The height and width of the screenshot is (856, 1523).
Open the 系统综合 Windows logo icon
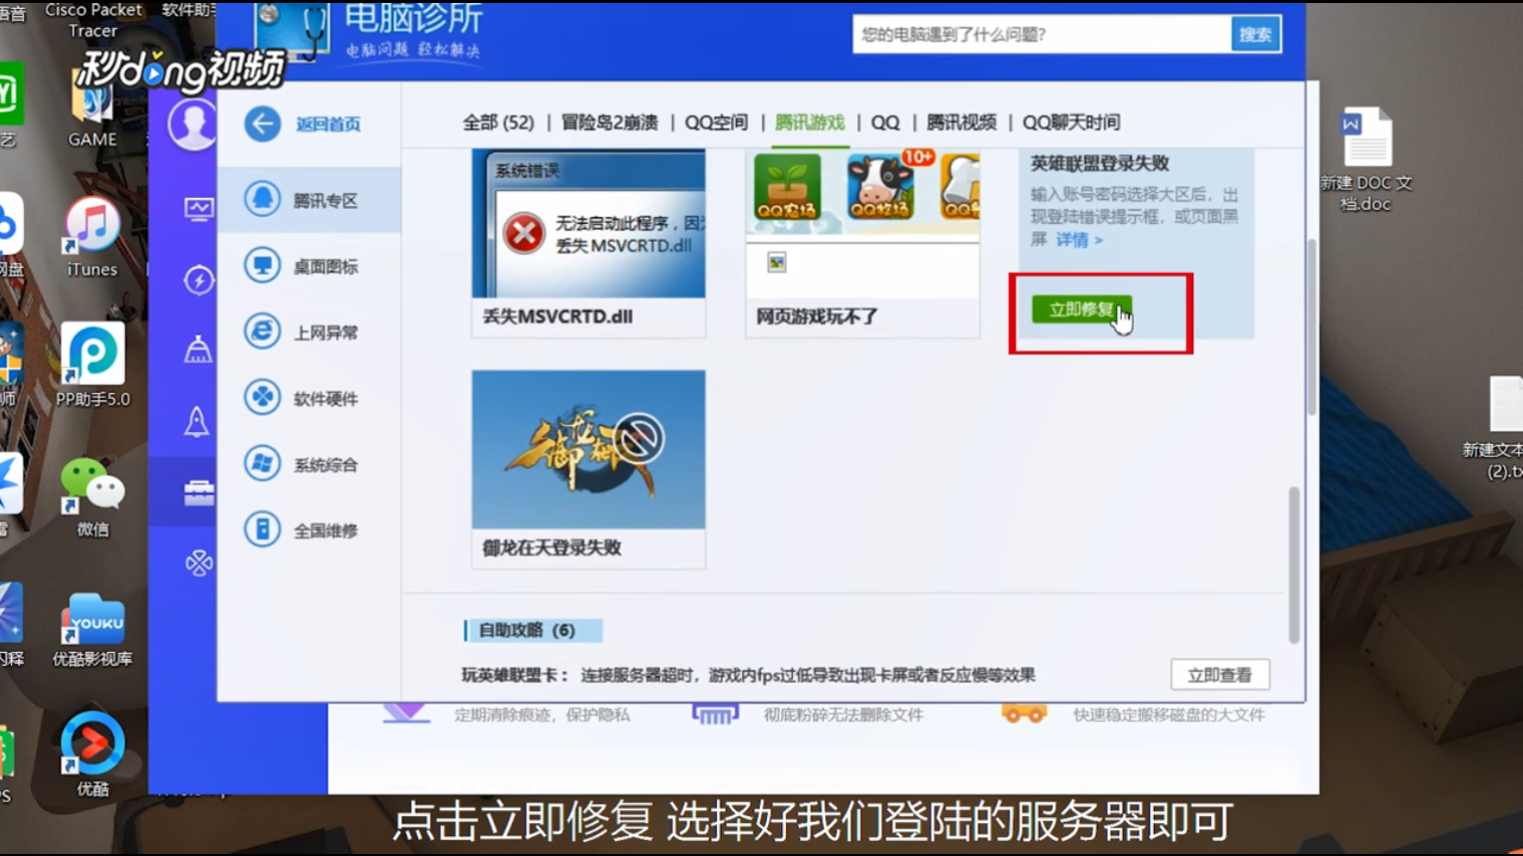[x=262, y=464]
